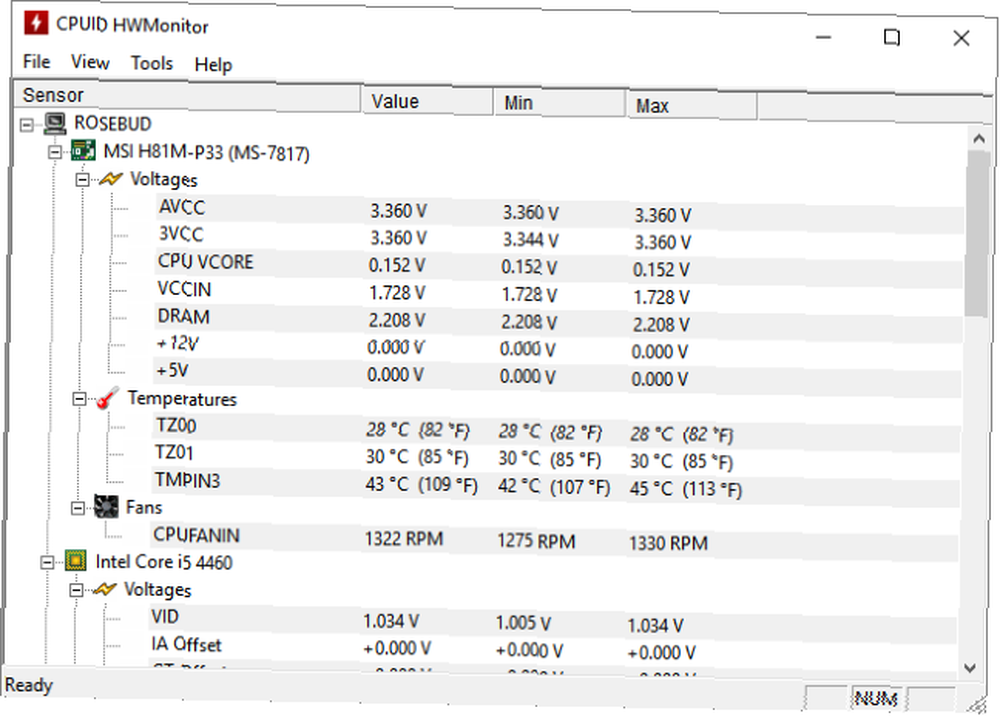Screen dimensions: 1000x716
Task: Select the +12V row
Action: (558, 347)
